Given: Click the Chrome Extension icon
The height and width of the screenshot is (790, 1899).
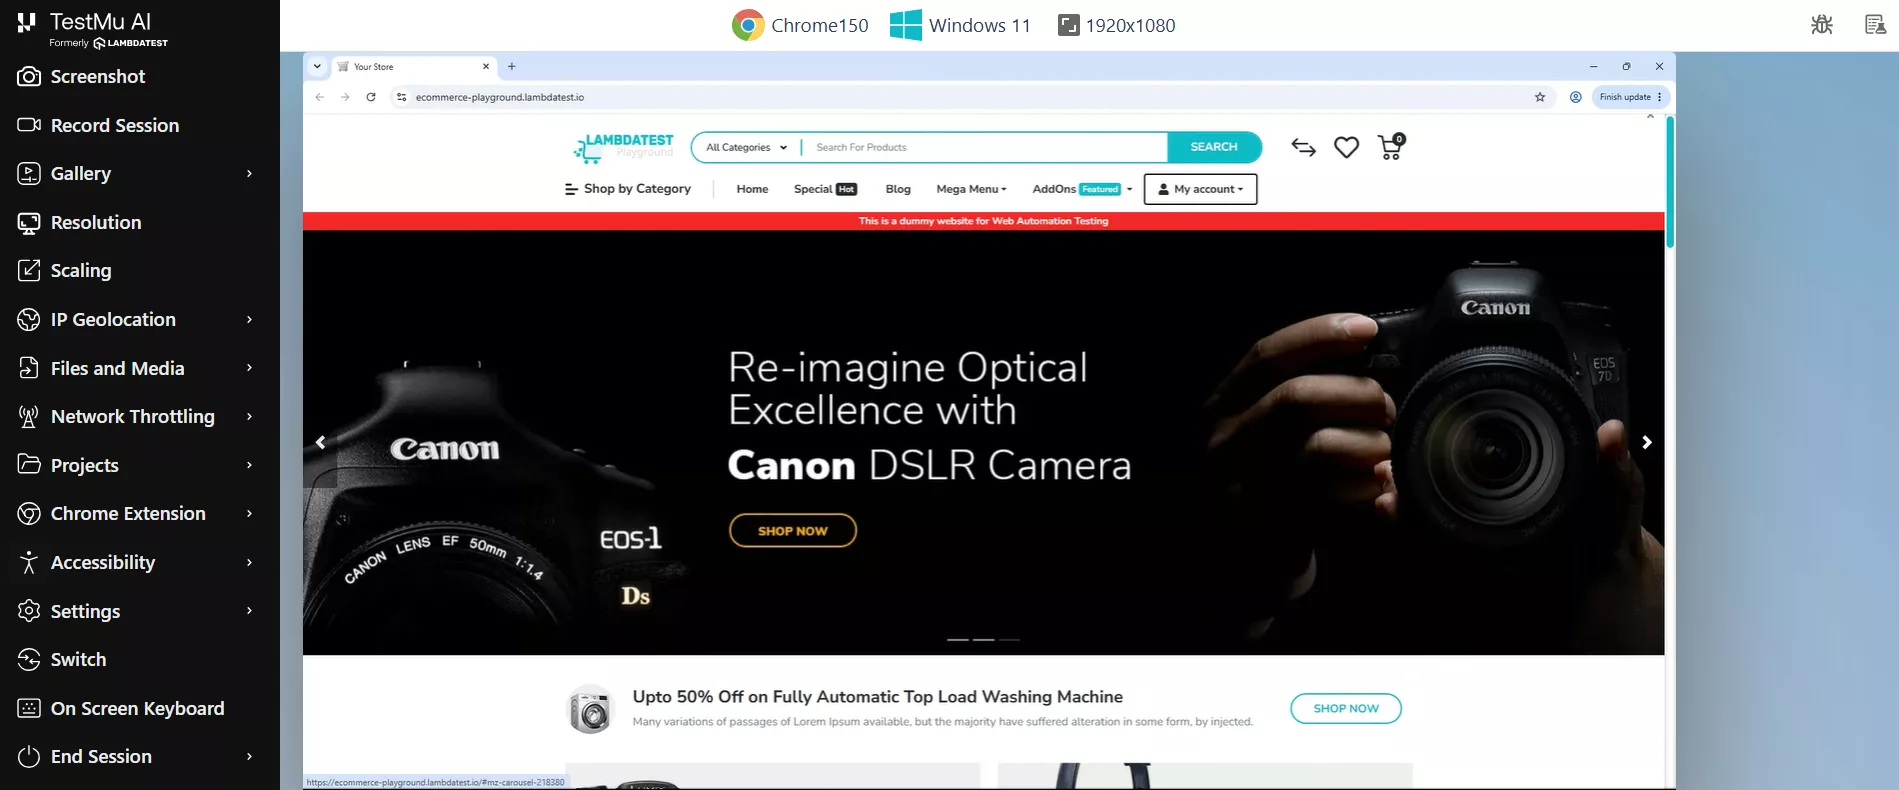Looking at the screenshot, I should (x=29, y=513).
